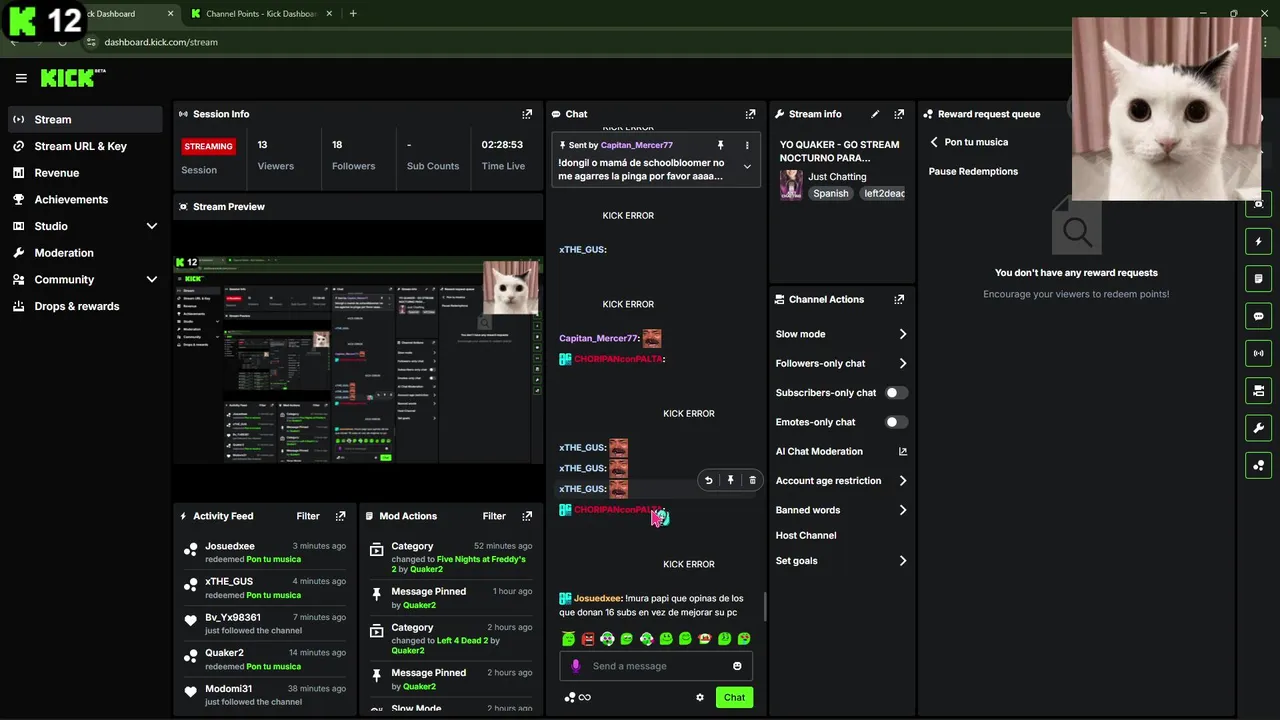The width and height of the screenshot is (1280, 720).
Task: Open pinned message three-dot options
Action: point(747,145)
